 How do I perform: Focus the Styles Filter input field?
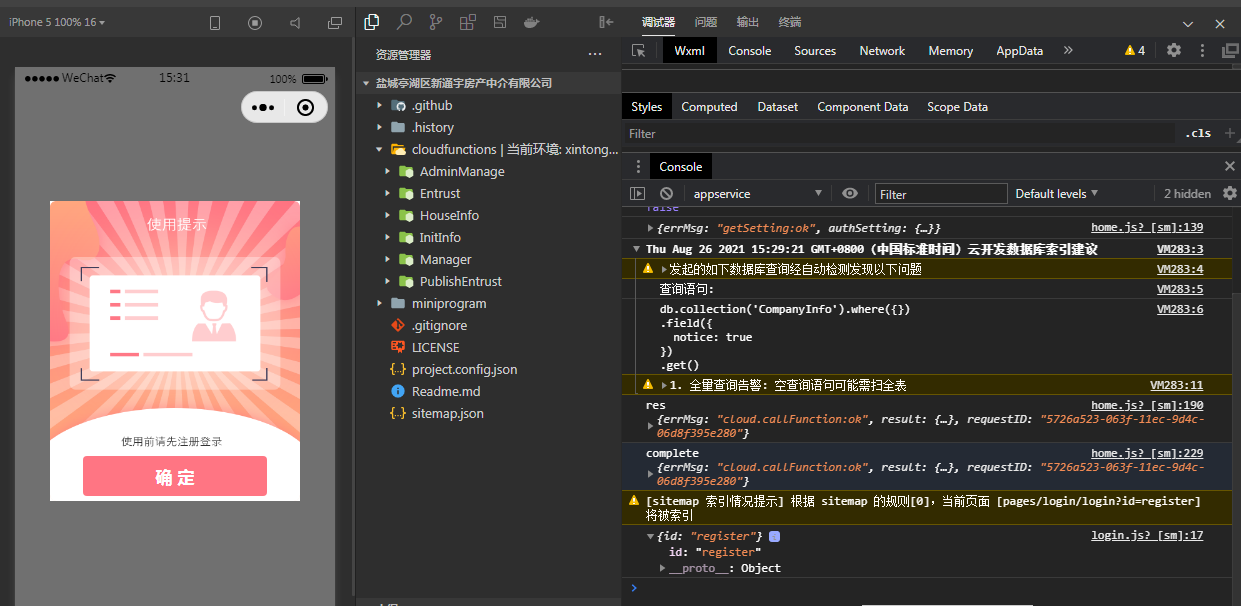[900, 133]
